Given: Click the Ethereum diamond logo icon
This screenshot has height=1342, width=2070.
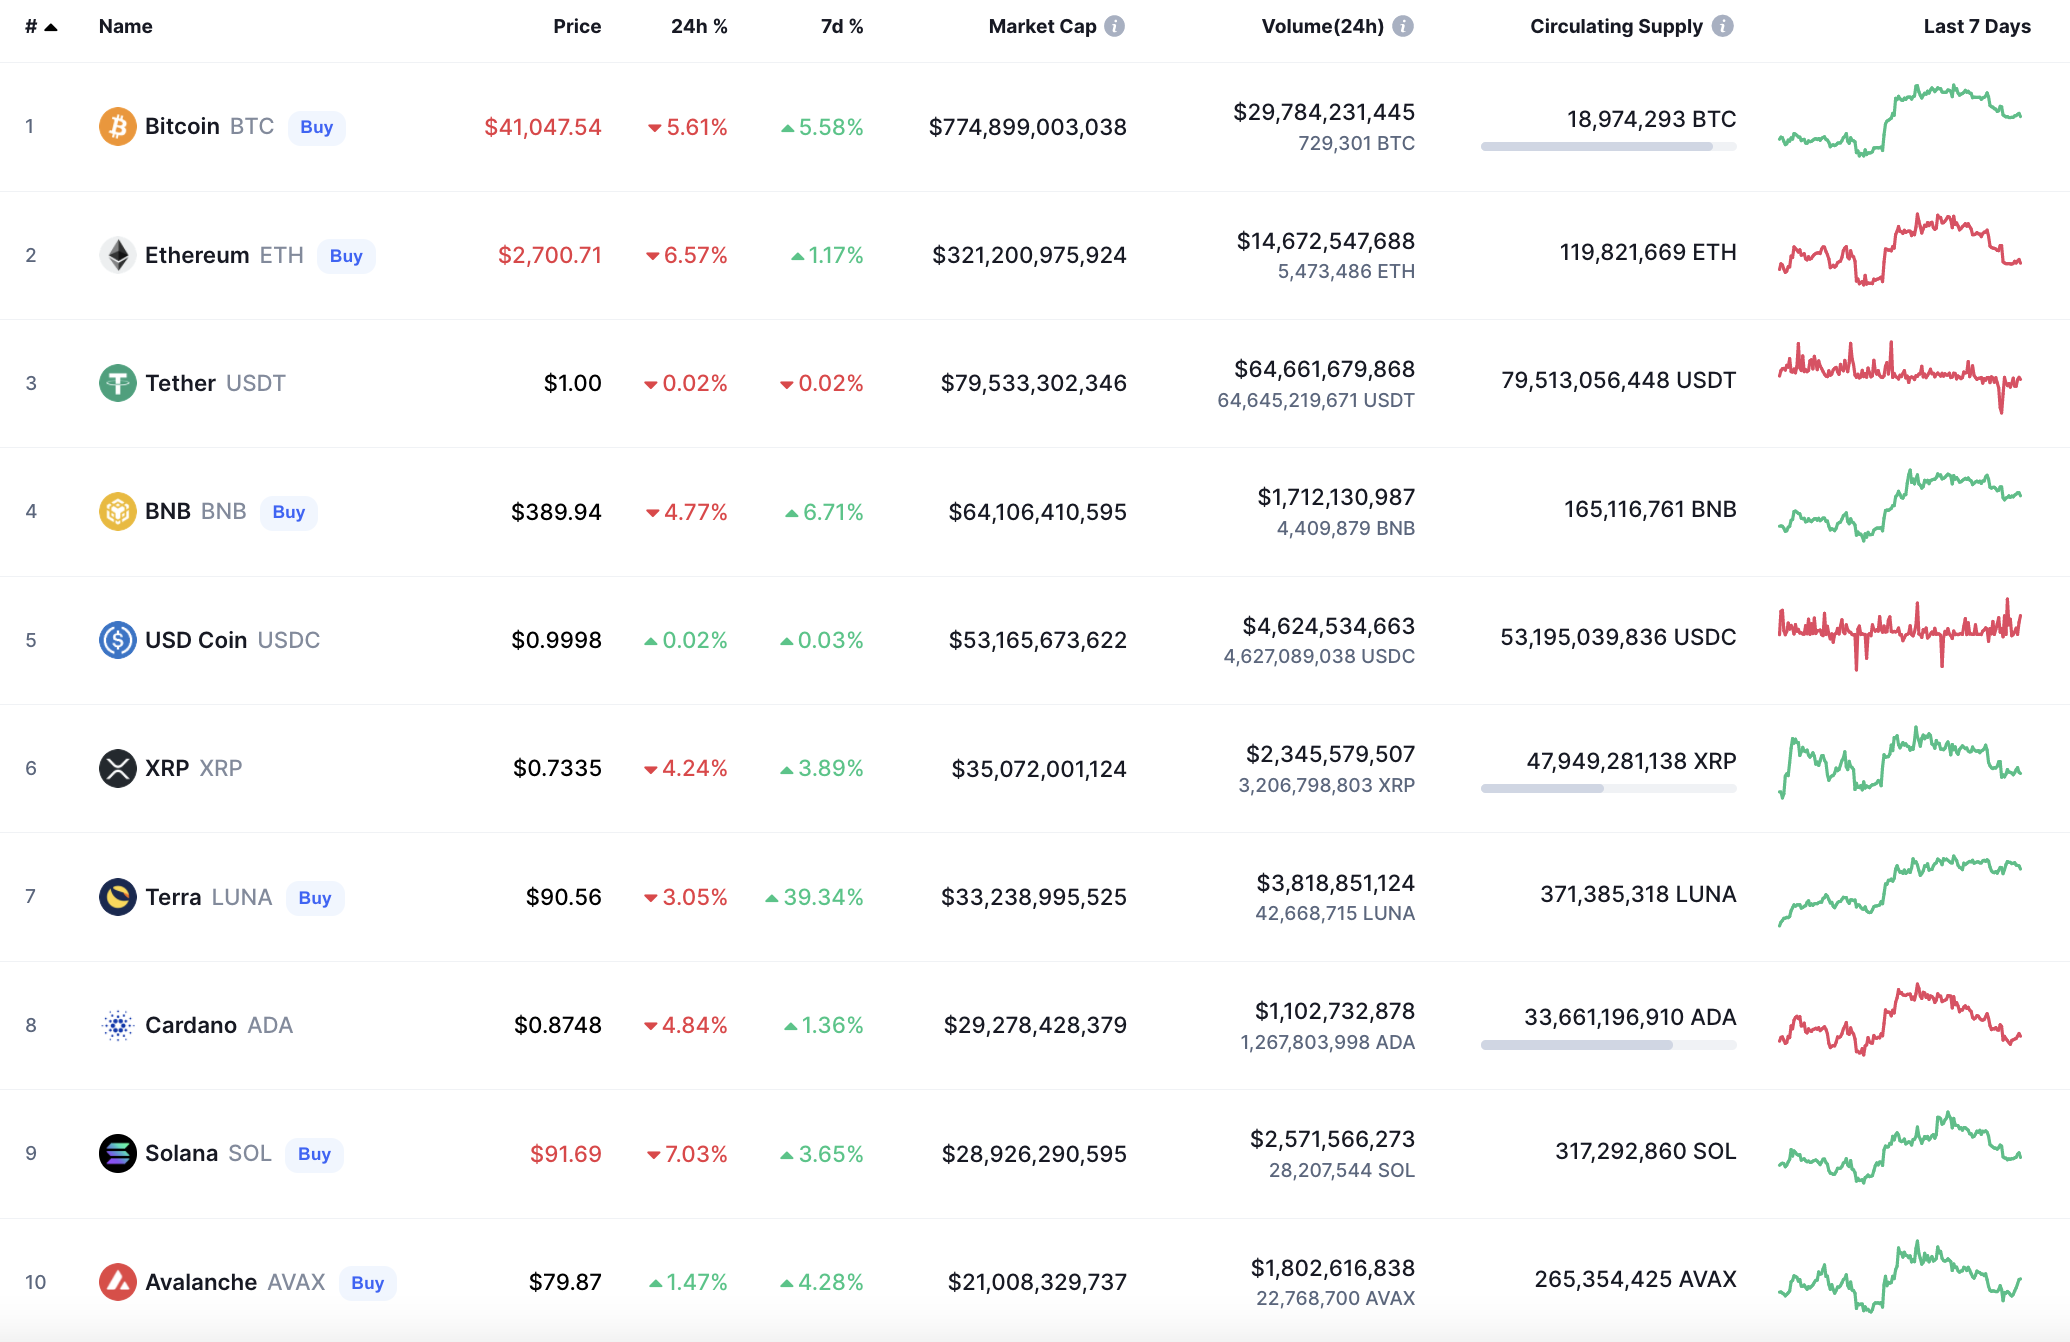Looking at the screenshot, I should [x=117, y=255].
